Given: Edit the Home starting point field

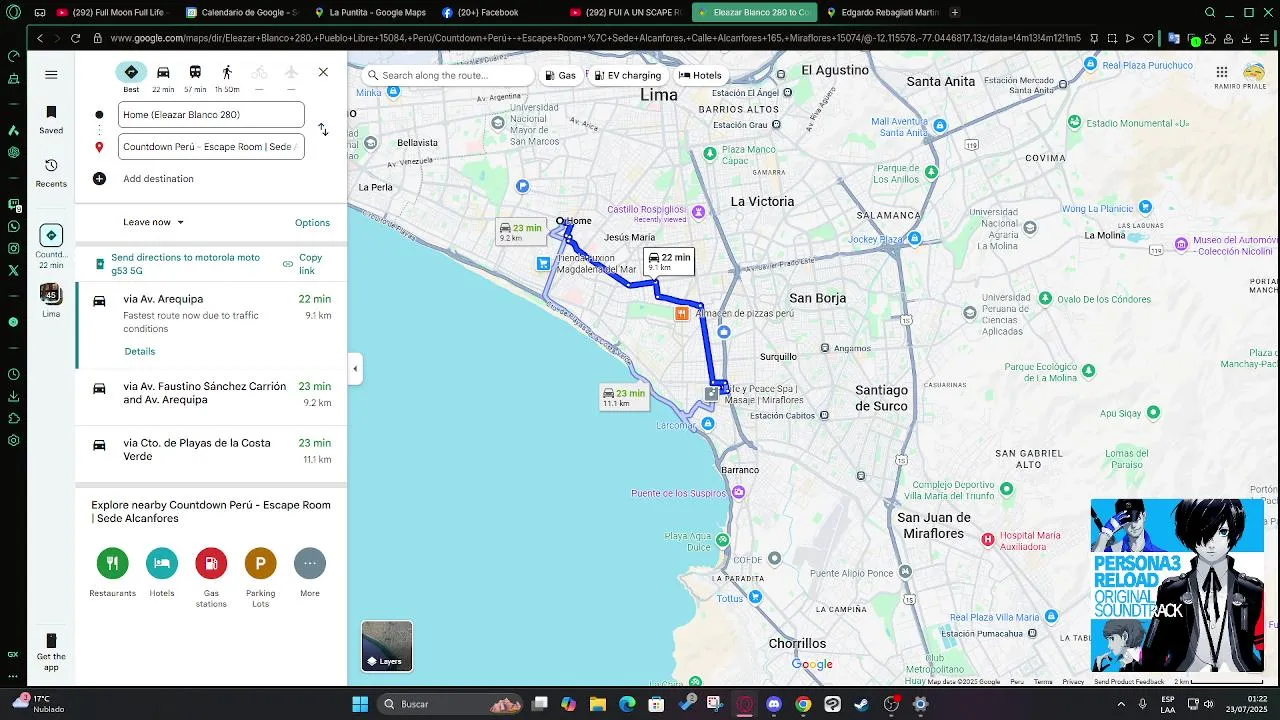Looking at the screenshot, I should tap(211, 114).
